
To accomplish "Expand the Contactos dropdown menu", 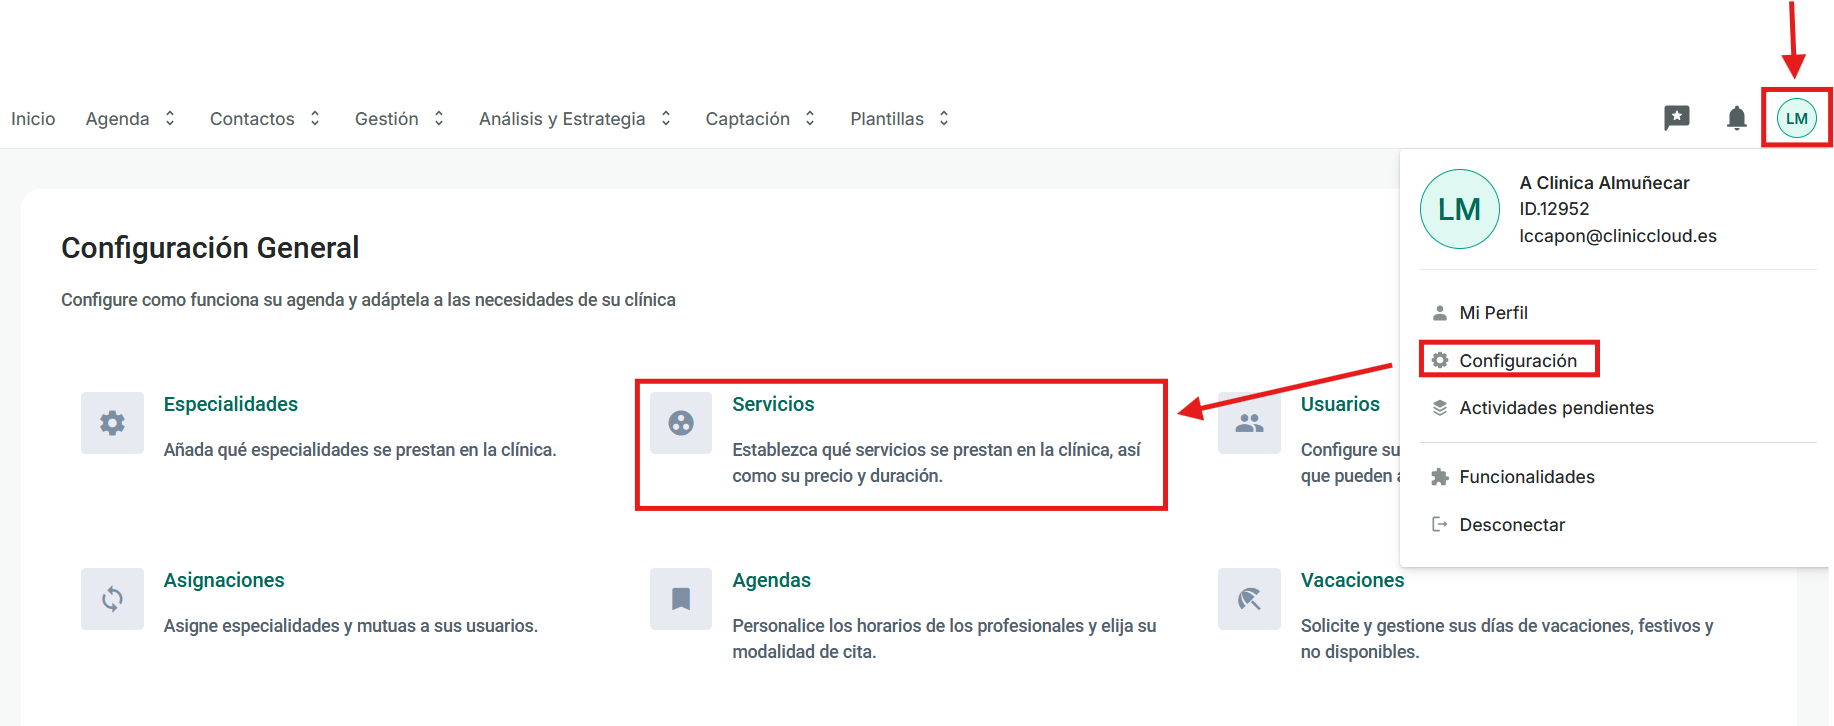I will [x=264, y=119].
